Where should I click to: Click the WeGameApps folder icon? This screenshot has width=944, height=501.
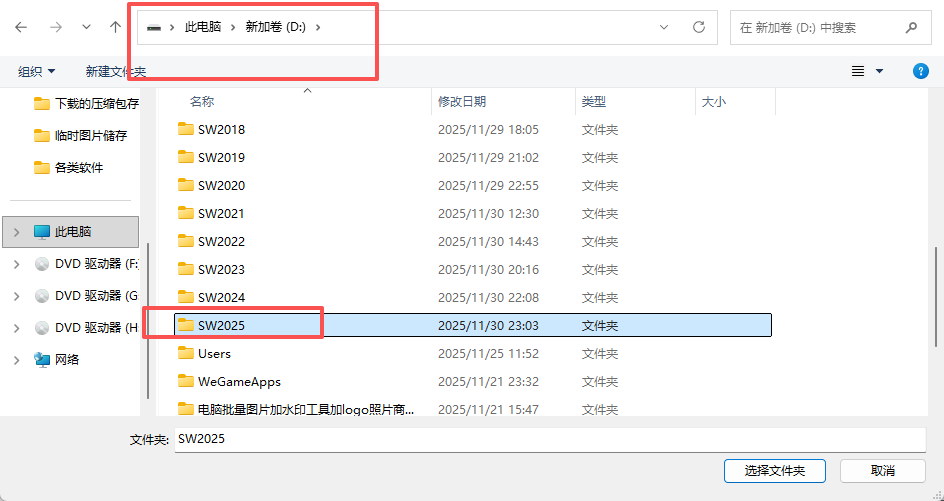pos(186,381)
